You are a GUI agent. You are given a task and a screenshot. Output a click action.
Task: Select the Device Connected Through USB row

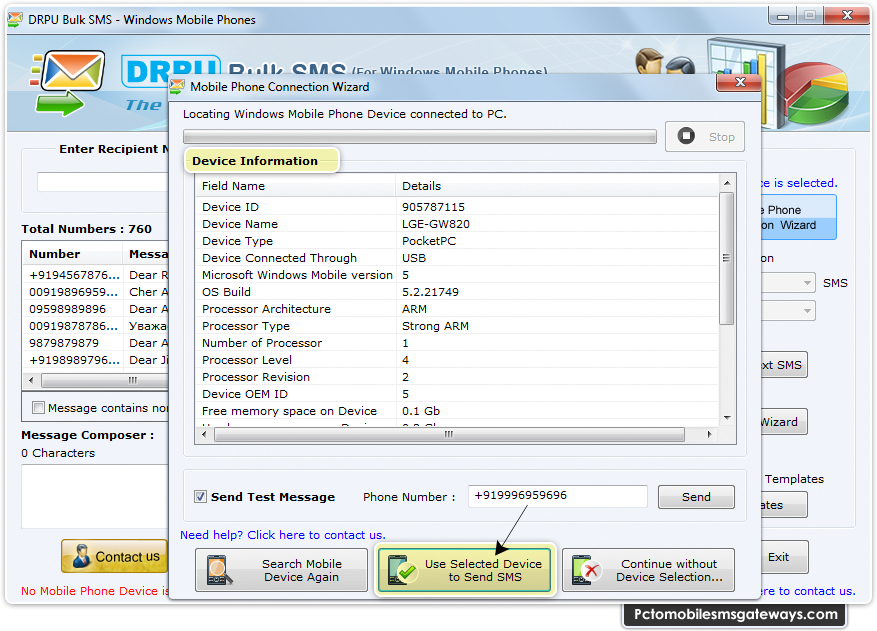[457, 258]
